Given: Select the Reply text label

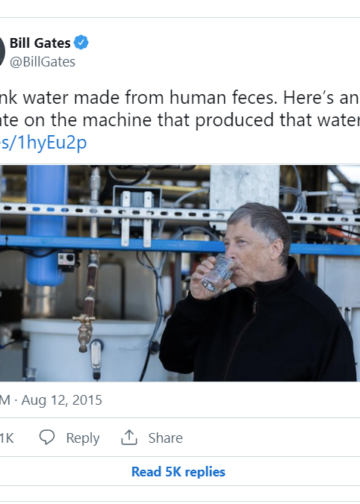Looking at the screenshot, I should (x=83, y=438).
